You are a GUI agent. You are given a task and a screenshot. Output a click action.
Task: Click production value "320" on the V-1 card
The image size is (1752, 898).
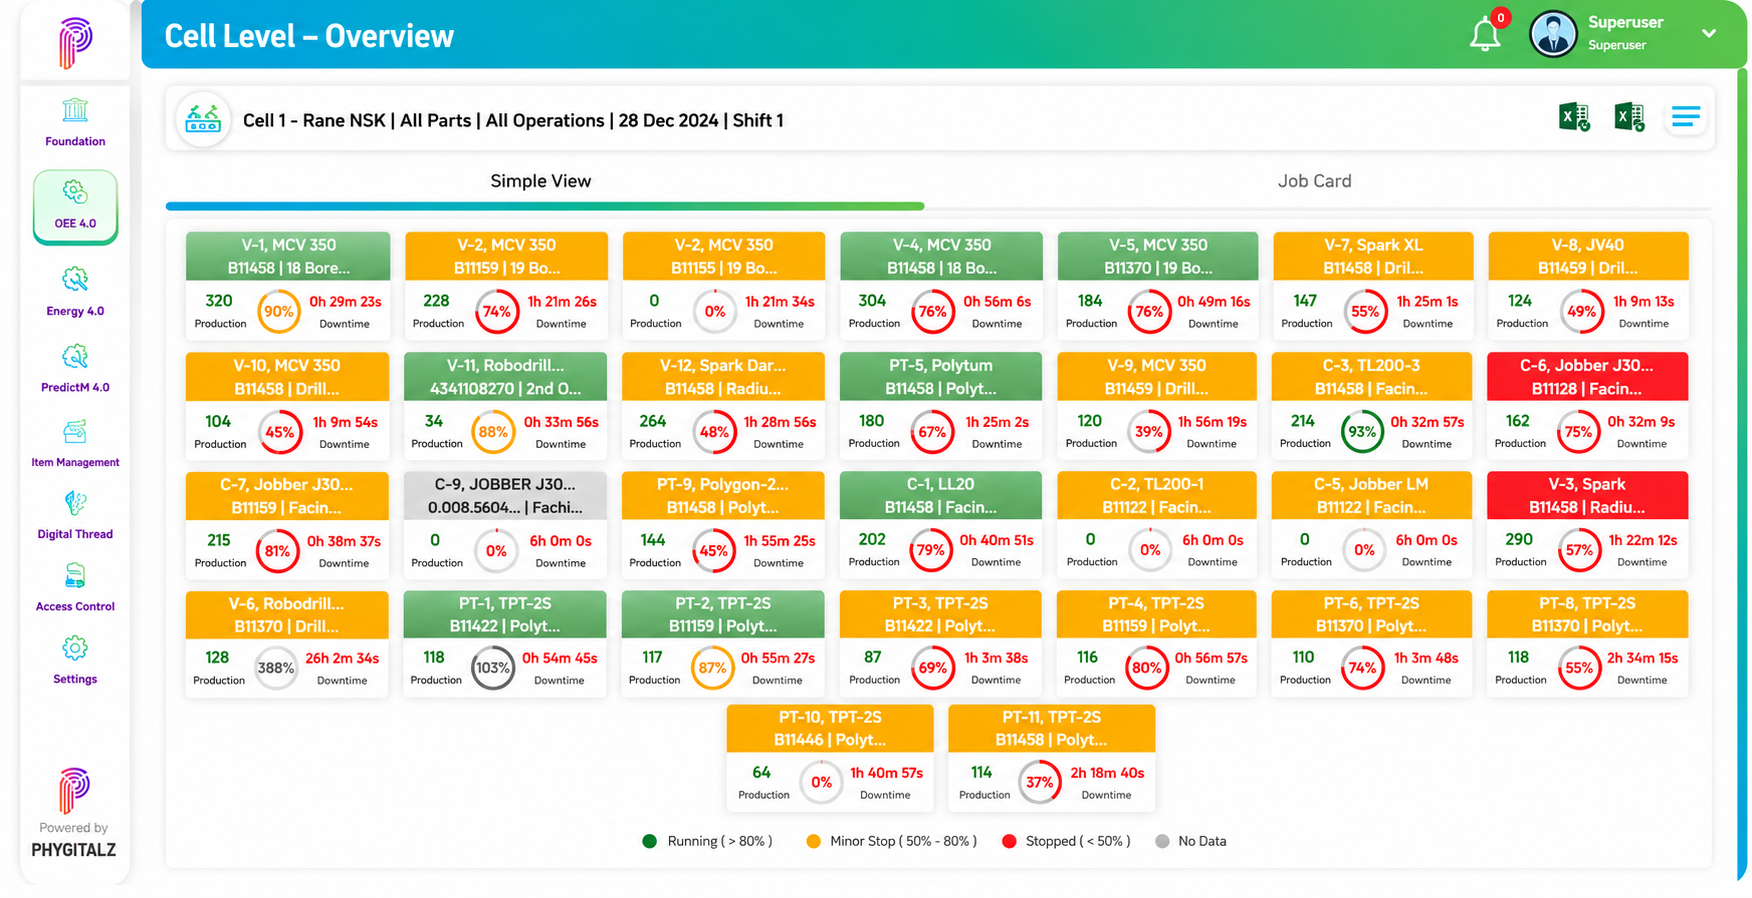pyautogui.click(x=219, y=301)
